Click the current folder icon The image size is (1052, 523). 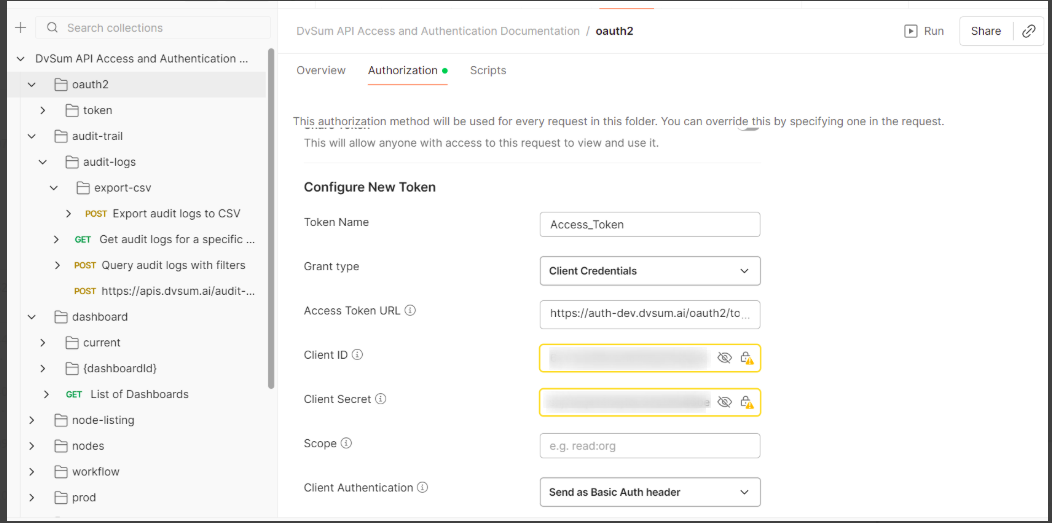[72, 343]
